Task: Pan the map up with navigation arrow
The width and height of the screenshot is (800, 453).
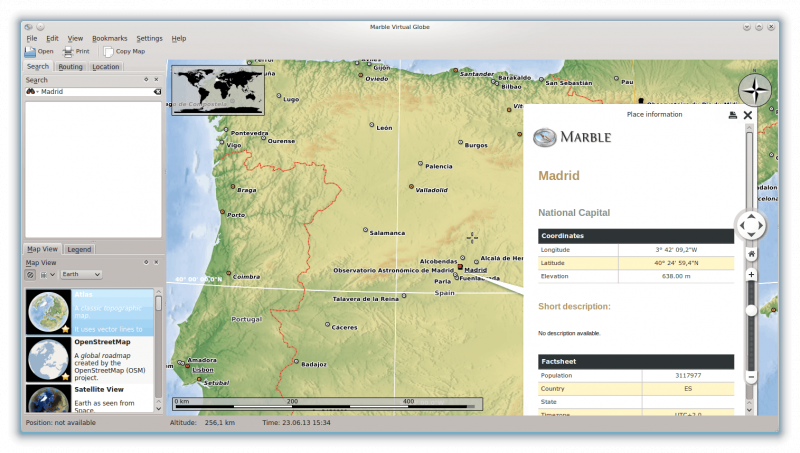Action: pos(751,216)
